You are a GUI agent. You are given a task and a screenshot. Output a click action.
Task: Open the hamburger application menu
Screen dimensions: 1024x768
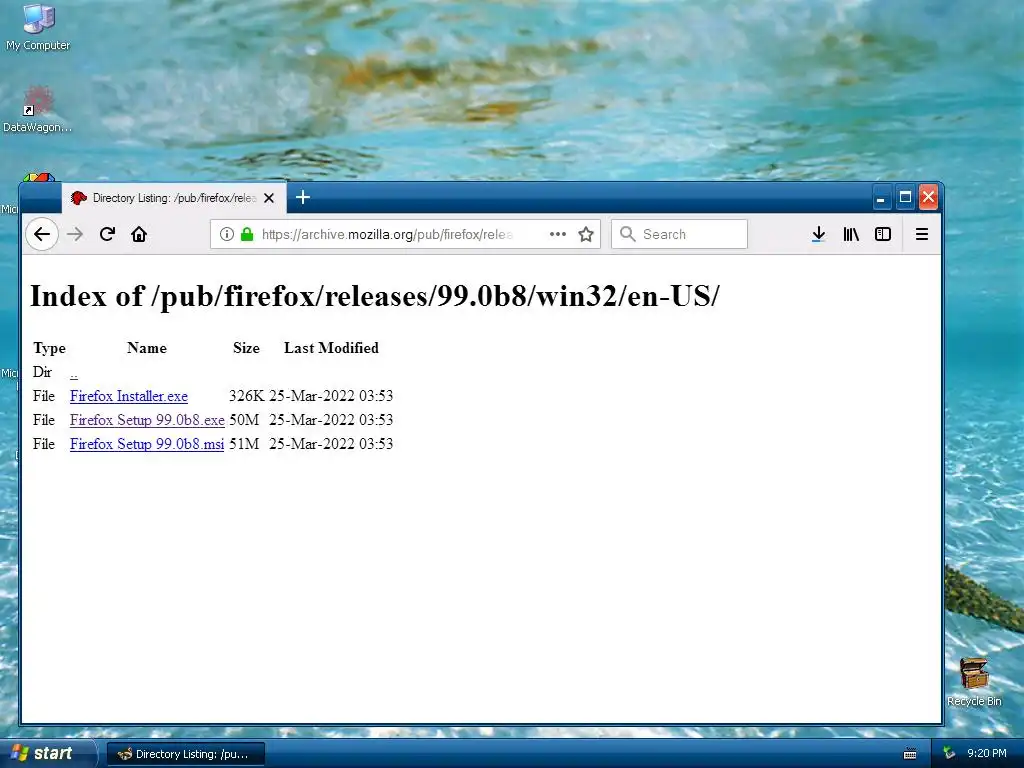[x=921, y=234]
